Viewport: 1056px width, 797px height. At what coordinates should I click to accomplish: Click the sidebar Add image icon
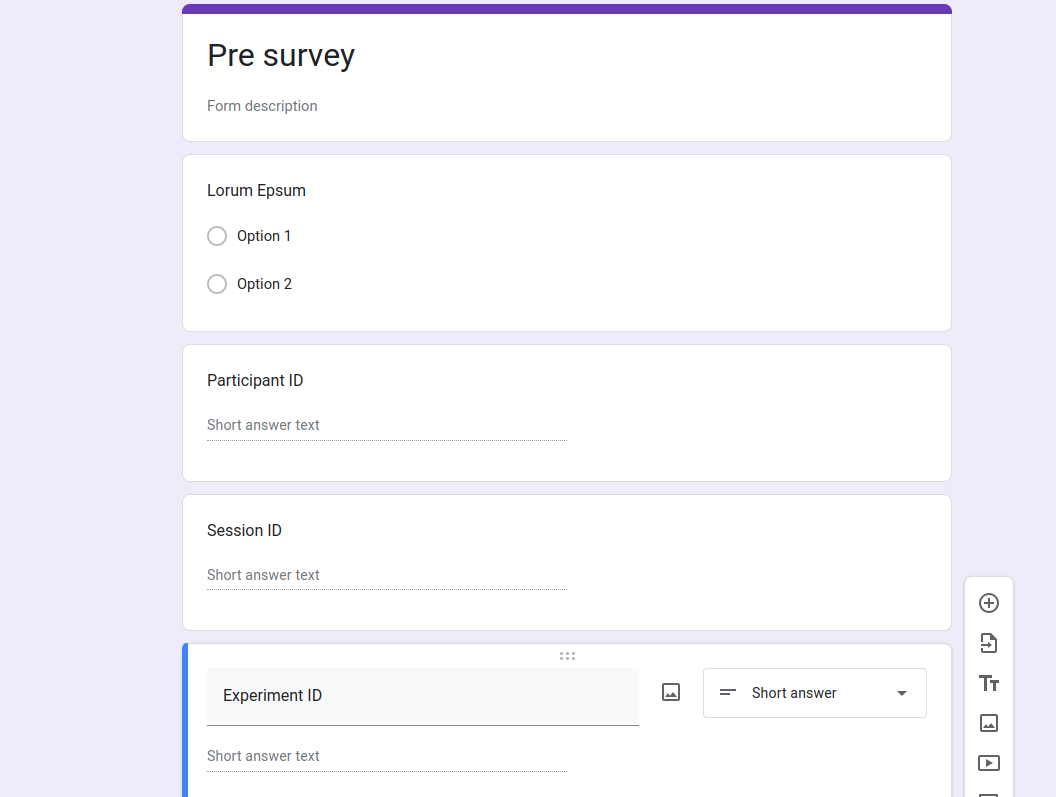pos(989,723)
